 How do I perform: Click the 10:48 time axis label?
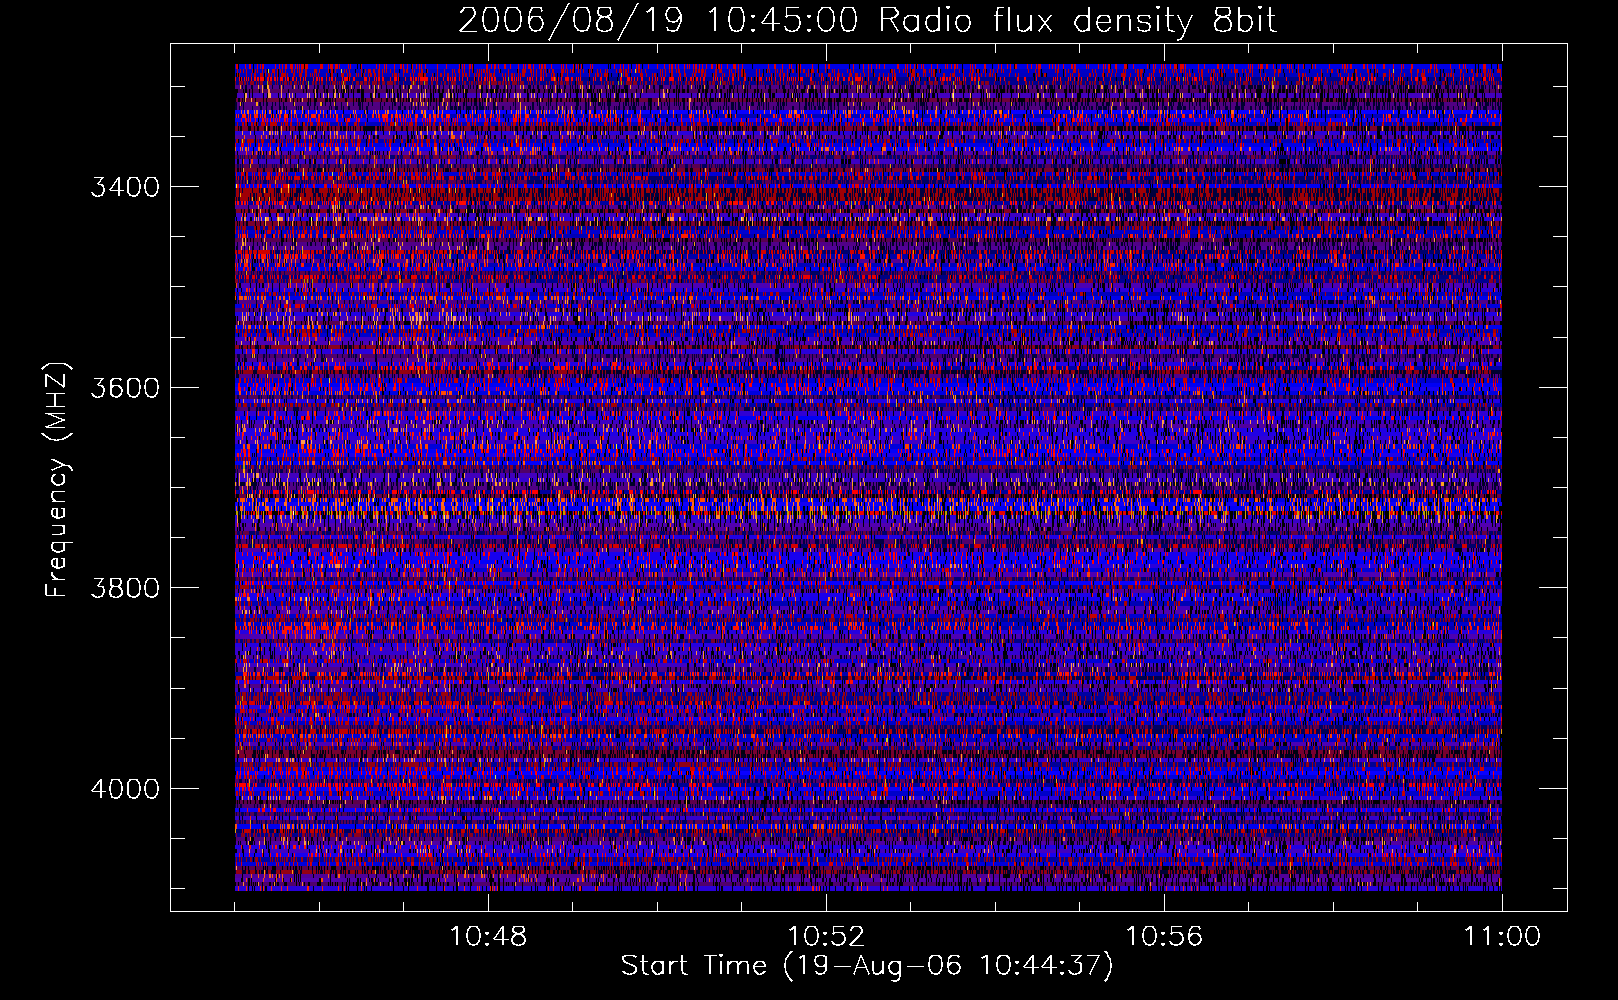point(488,937)
